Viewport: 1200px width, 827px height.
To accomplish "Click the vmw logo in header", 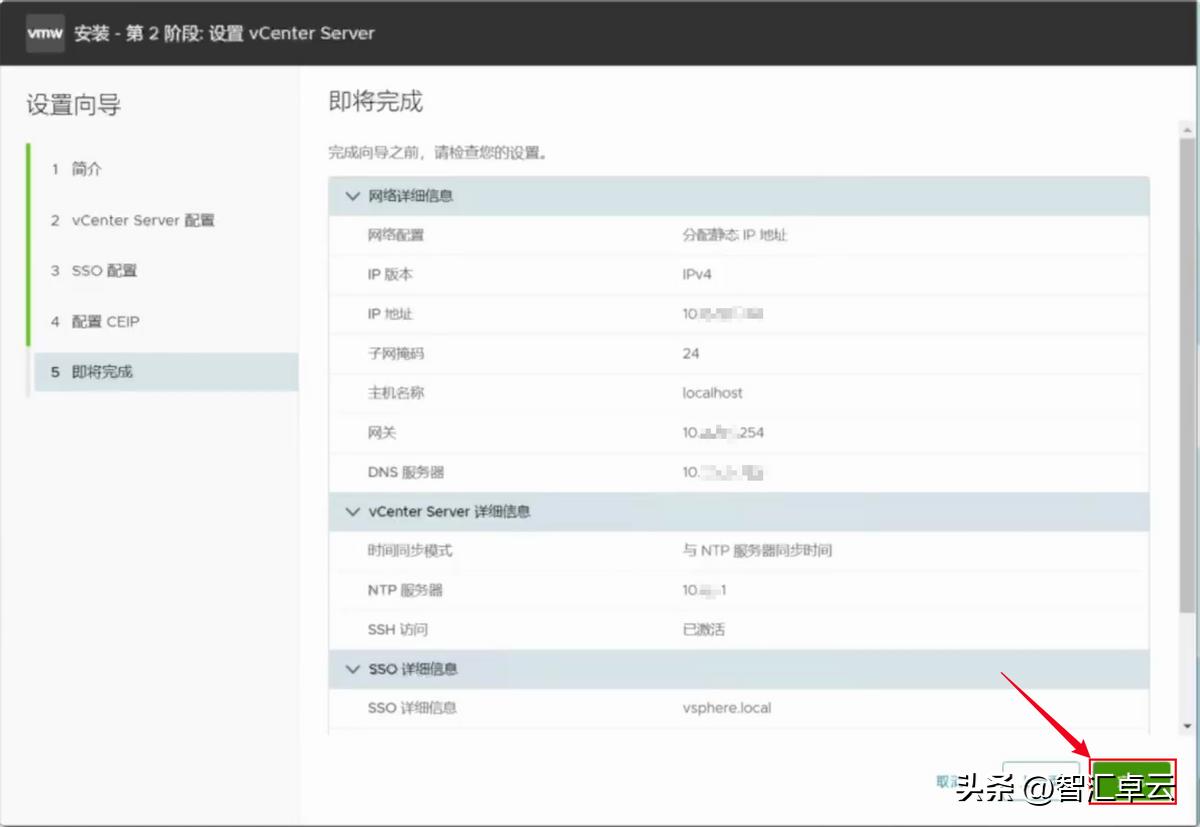I will point(45,33).
